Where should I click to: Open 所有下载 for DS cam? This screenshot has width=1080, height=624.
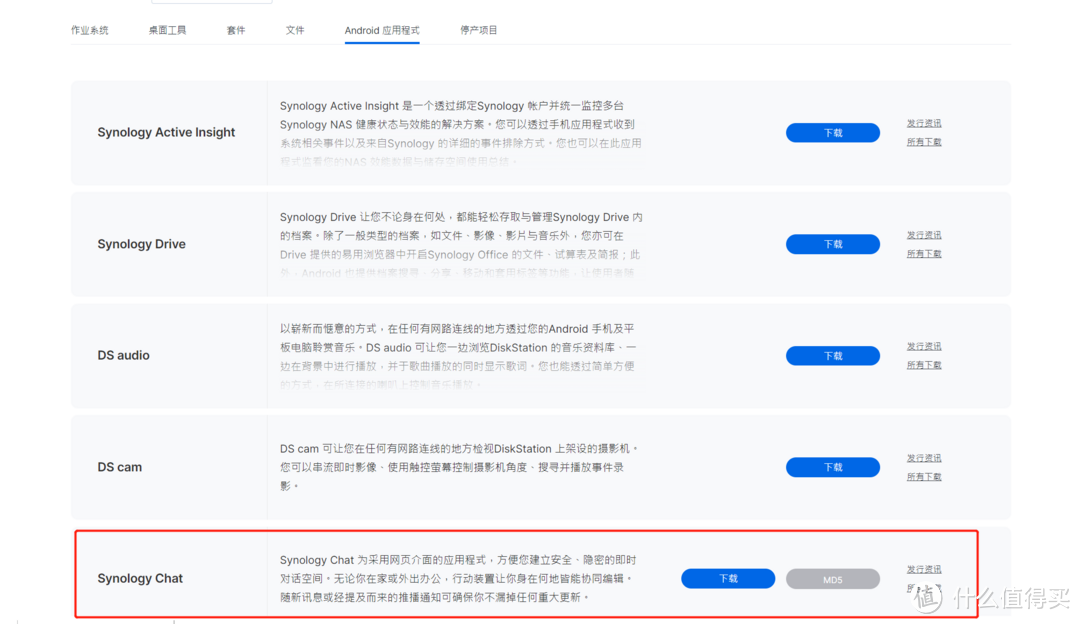point(923,476)
